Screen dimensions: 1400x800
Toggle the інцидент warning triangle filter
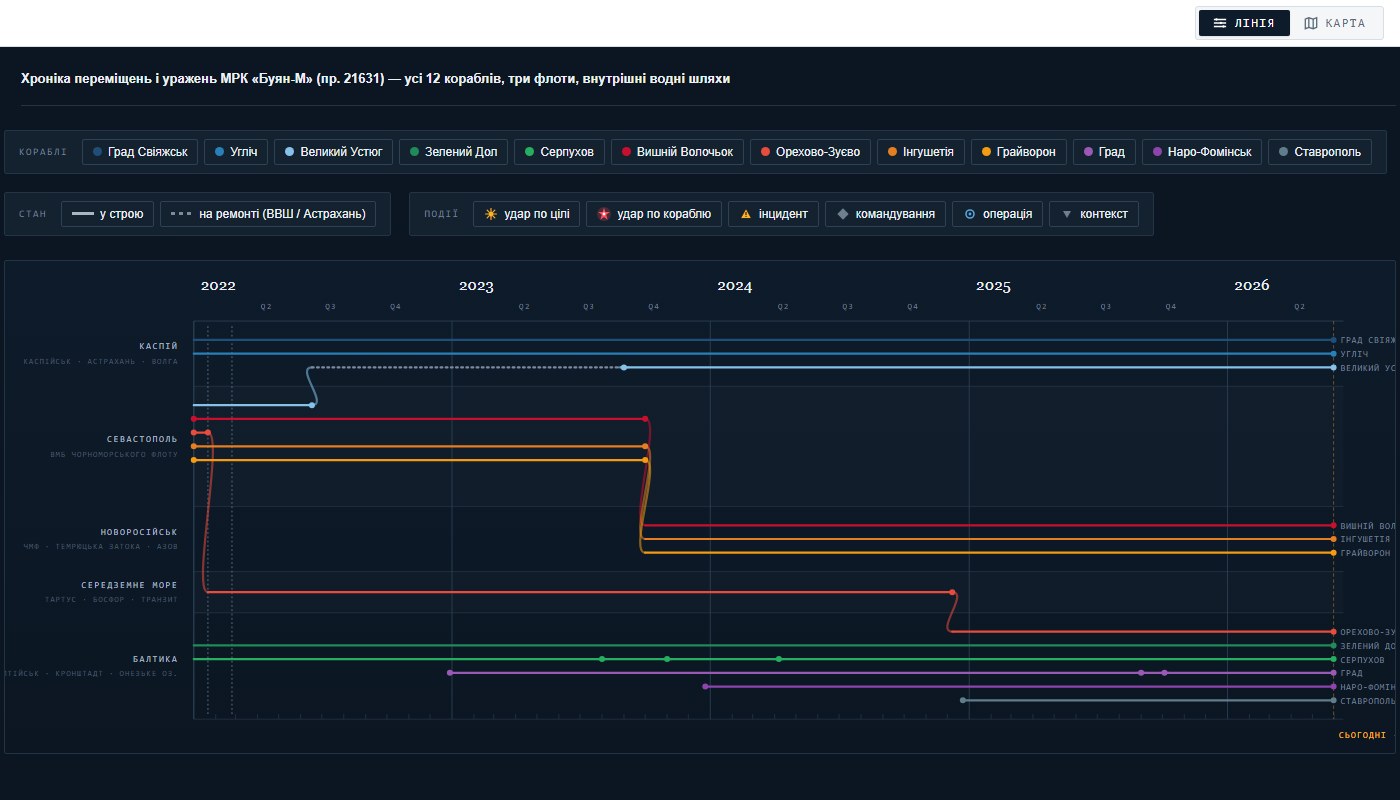774,214
